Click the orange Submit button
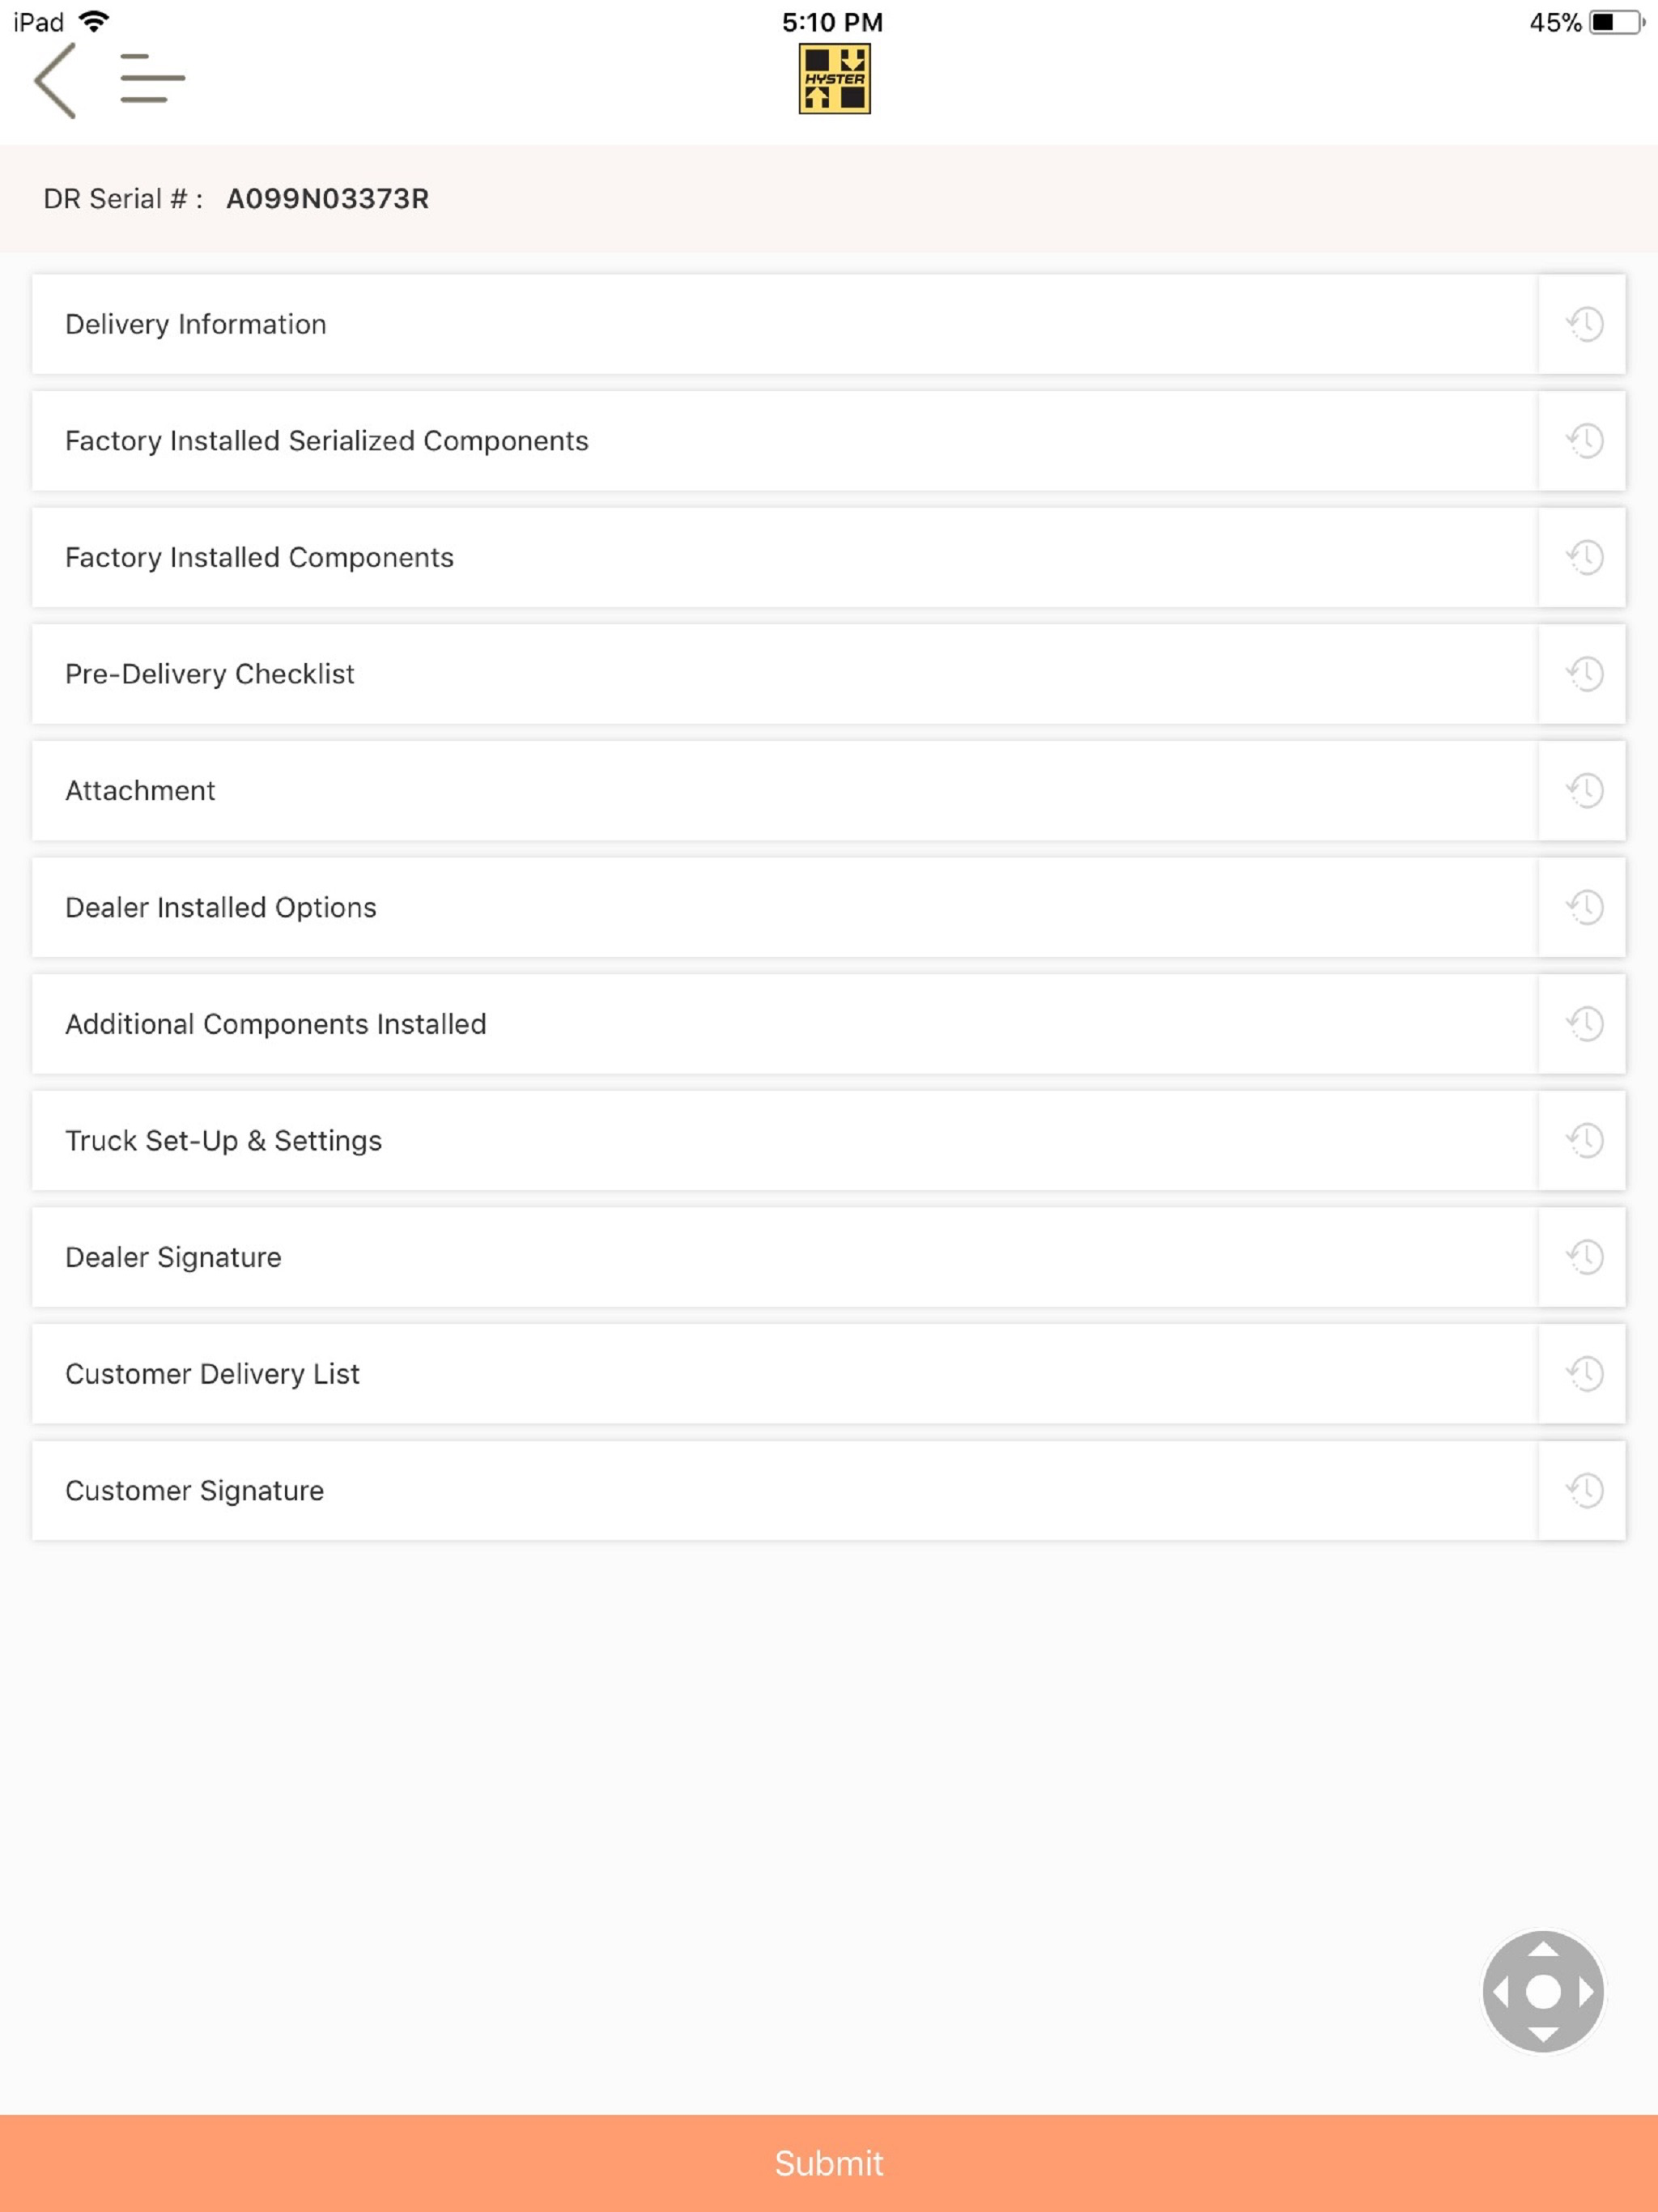The height and width of the screenshot is (2212, 1658). pyautogui.click(x=829, y=2163)
